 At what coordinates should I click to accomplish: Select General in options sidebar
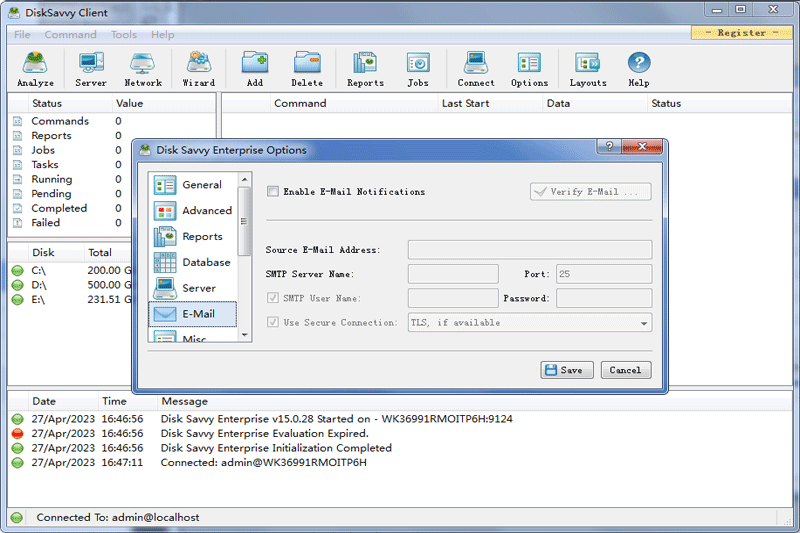click(192, 185)
